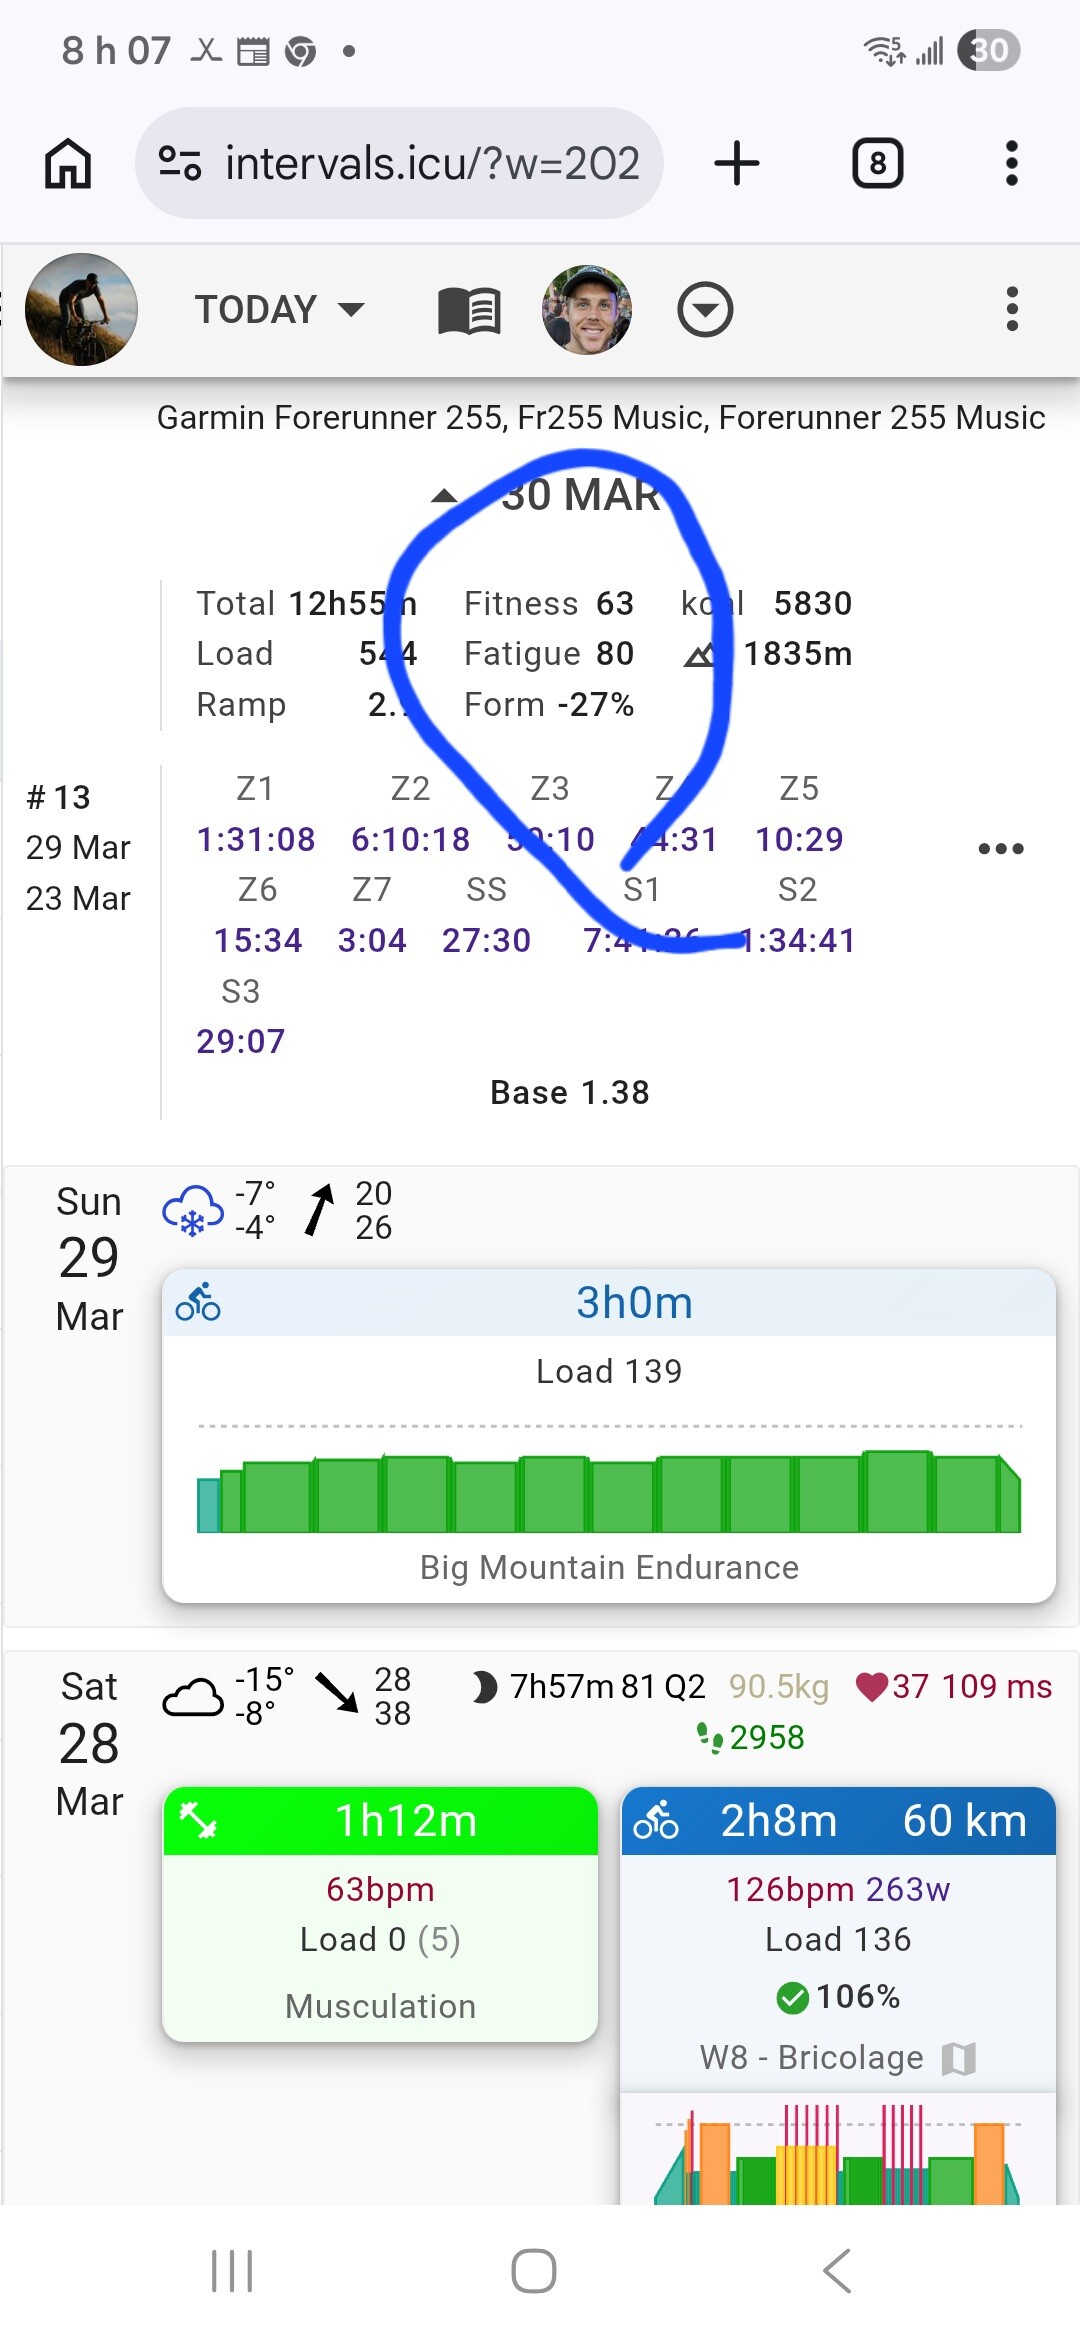The image size is (1080, 2340).
Task: Open the W8 - Bricolage ride activity
Action: (x=838, y=1940)
